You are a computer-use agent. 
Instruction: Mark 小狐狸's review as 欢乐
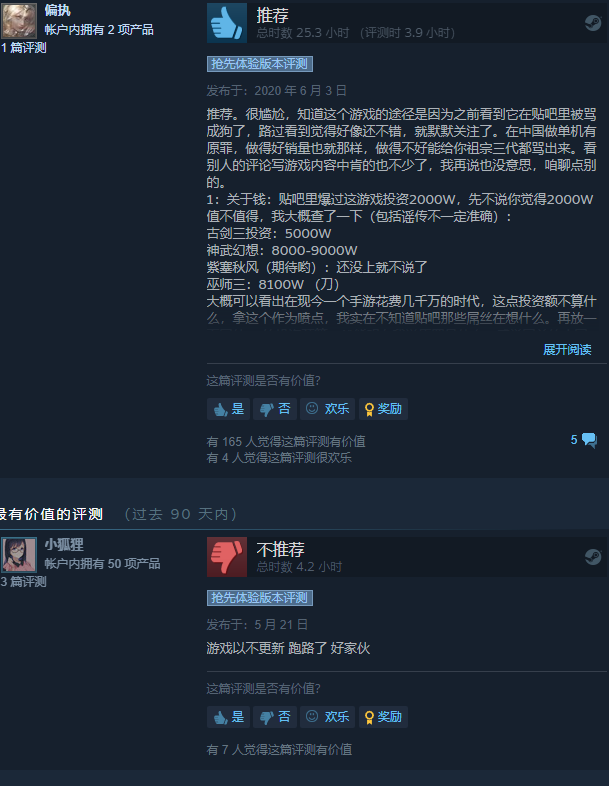tap(327, 717)
